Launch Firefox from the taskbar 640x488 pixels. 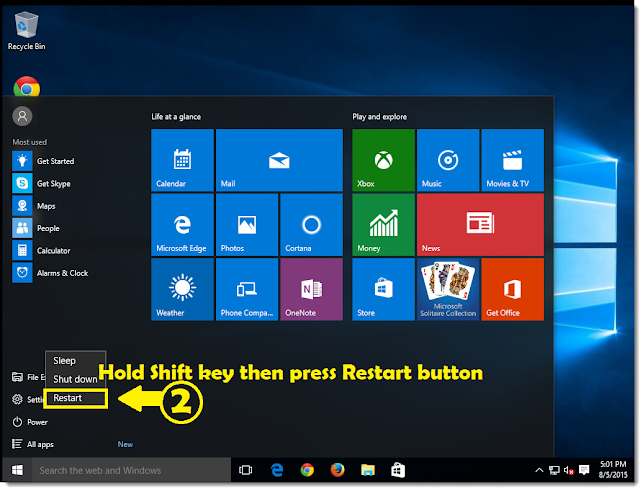coord(337,470)
